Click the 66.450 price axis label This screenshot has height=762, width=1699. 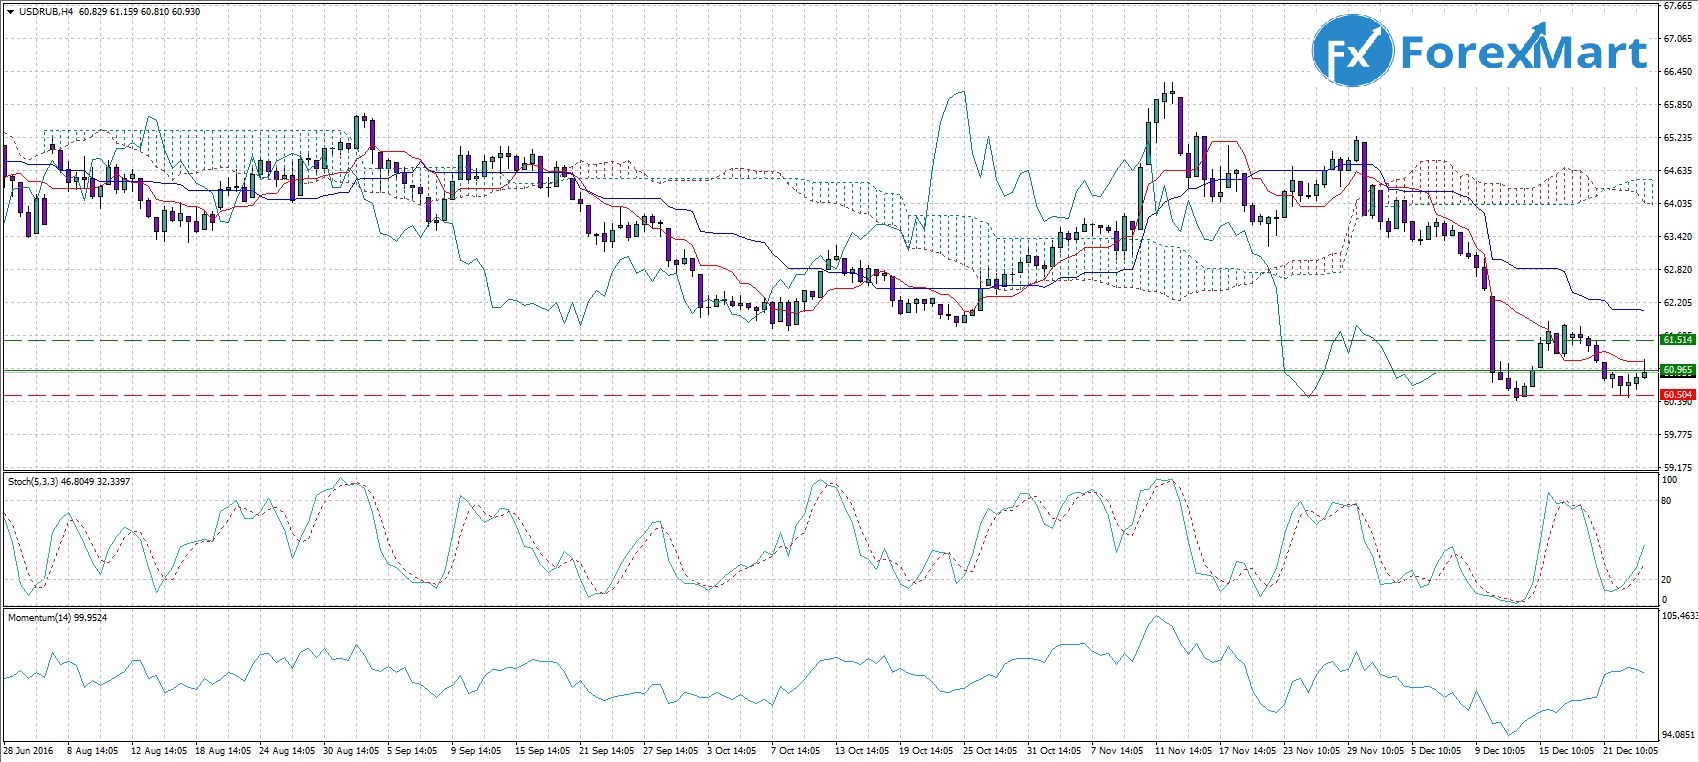coord(1677,72)
